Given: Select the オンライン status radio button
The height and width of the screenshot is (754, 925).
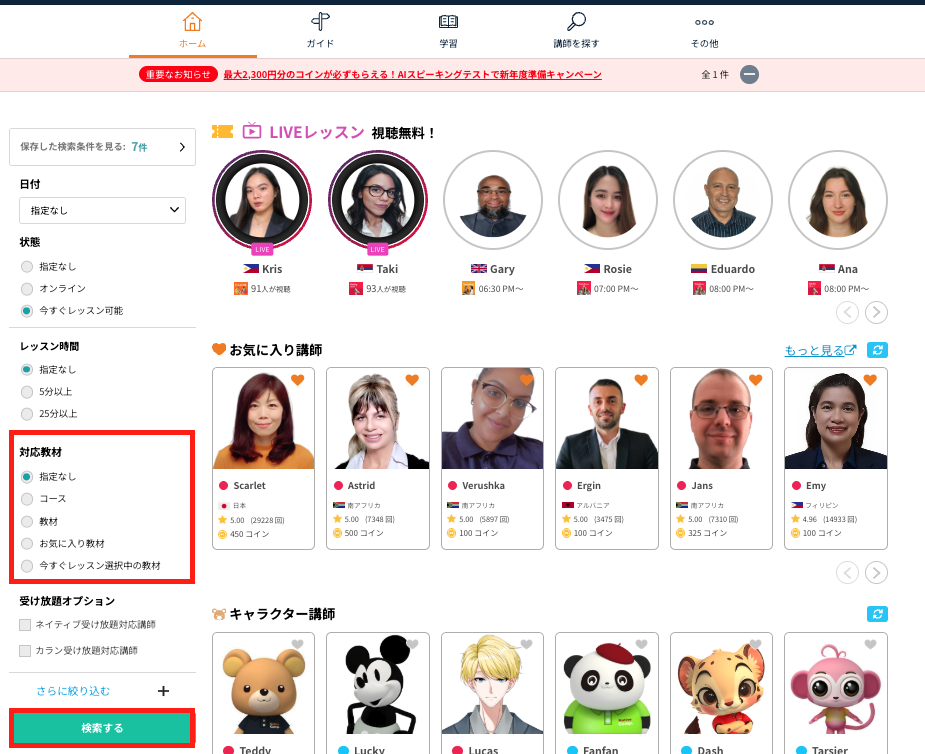Looking at the screenshot, I should click(x=27, y=289).
